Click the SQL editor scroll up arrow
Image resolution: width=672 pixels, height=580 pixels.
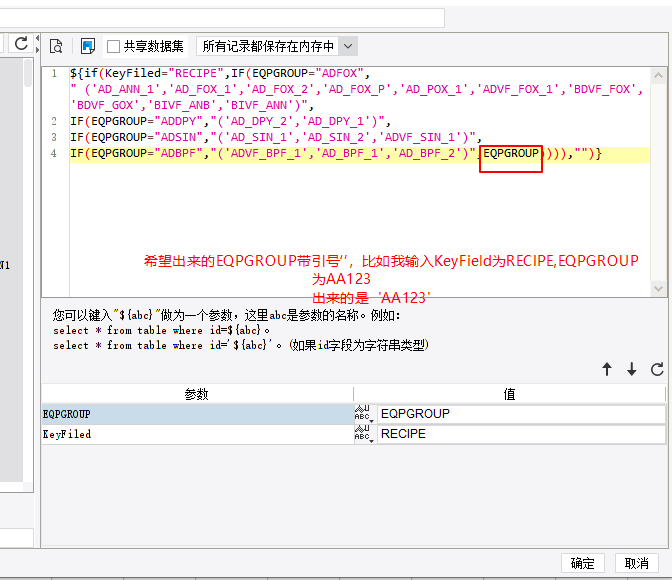[x=659, y=76]
